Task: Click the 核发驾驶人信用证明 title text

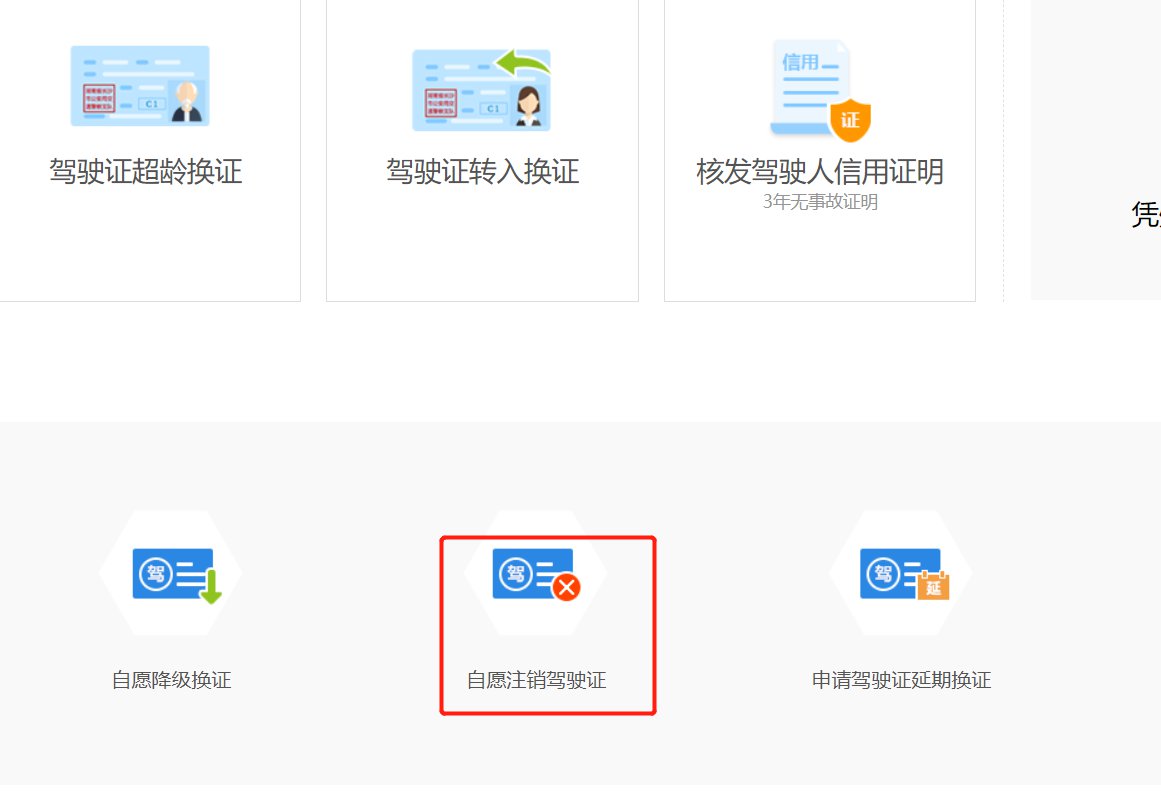Action: 820,171
